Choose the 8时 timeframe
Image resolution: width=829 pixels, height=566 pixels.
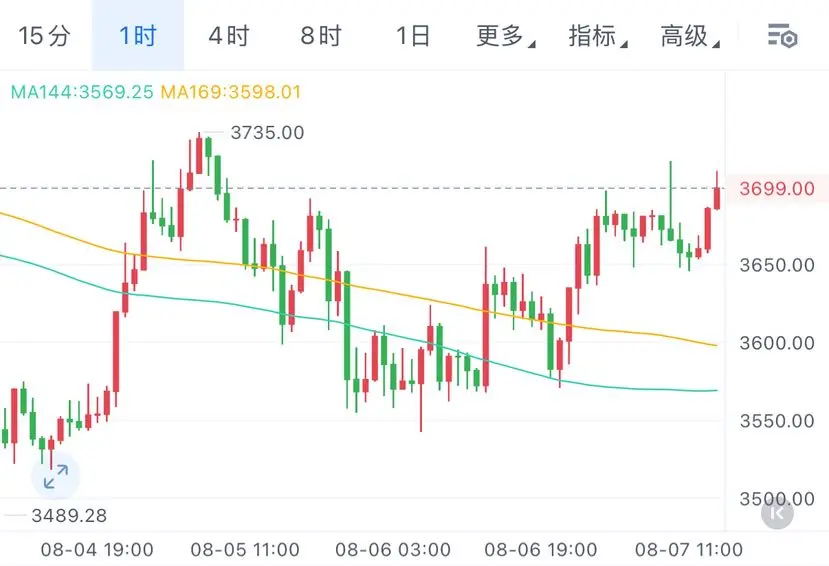[x=321, y=36]
